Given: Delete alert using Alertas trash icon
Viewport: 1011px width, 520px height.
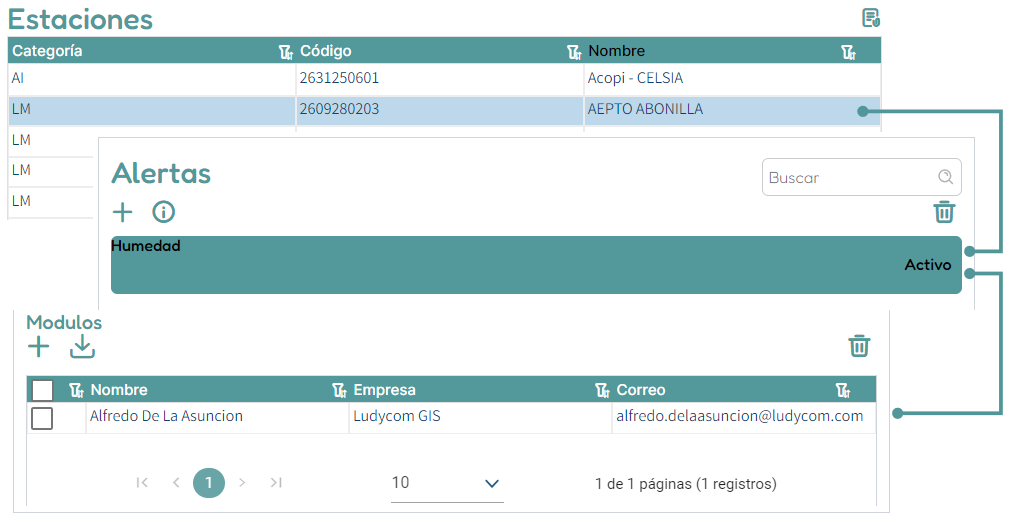Looking at the screenshot, I should pyautogui.click(x=944, y=212).
